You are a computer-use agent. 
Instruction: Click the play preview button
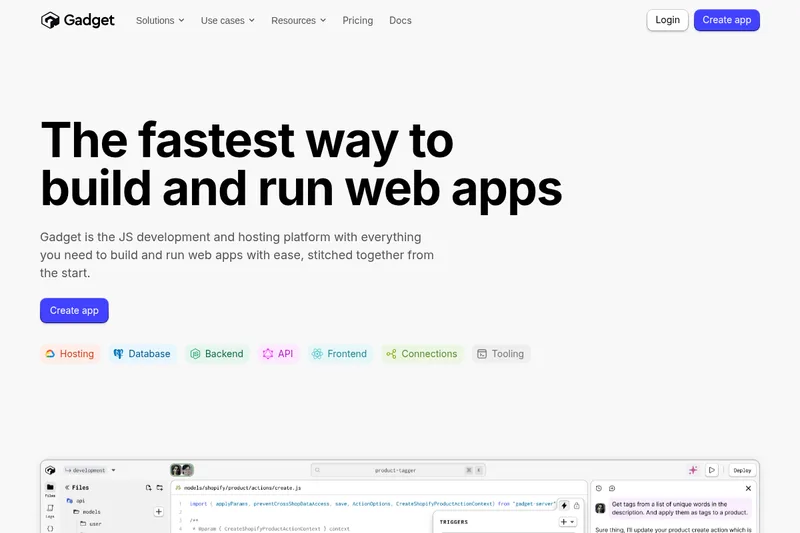click(712, 470)
